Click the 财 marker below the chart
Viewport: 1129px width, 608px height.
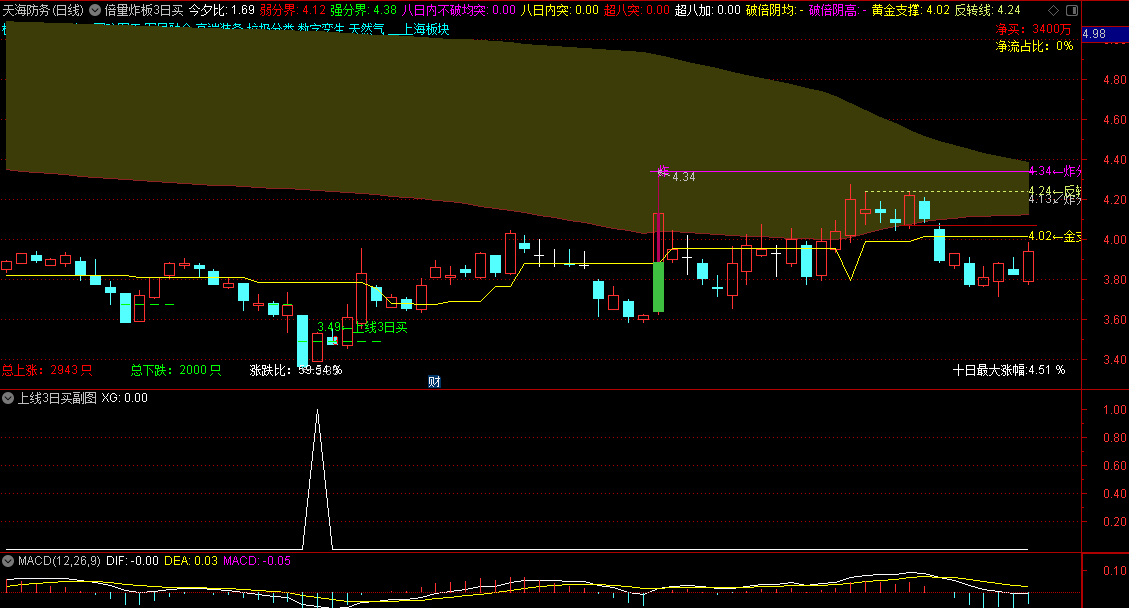tap(434, 382)
